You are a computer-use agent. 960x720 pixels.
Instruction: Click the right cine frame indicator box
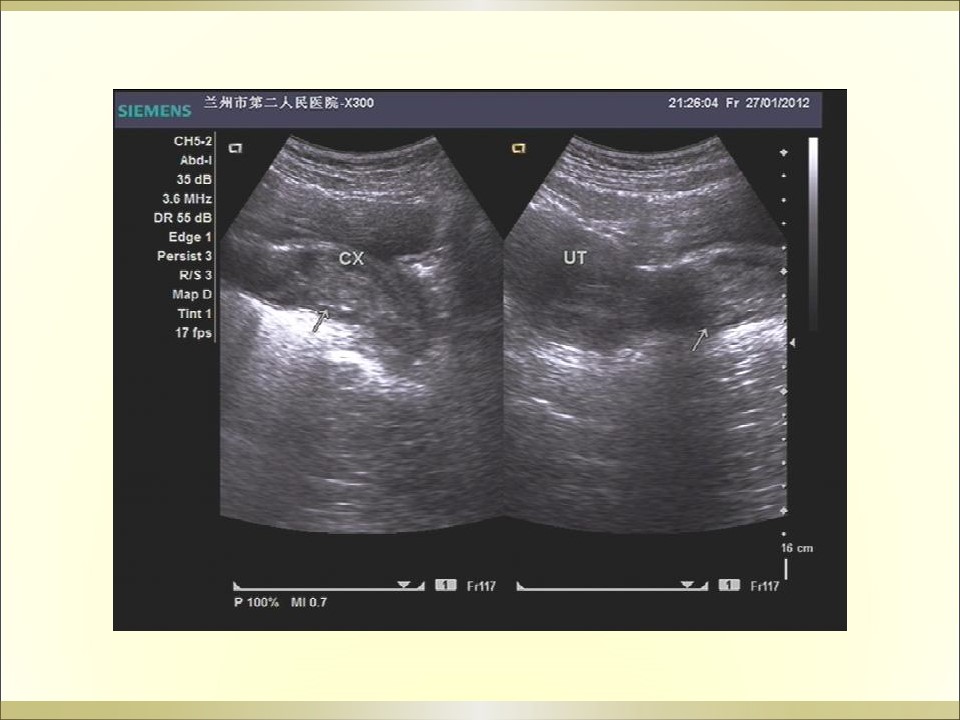(729, 585)
